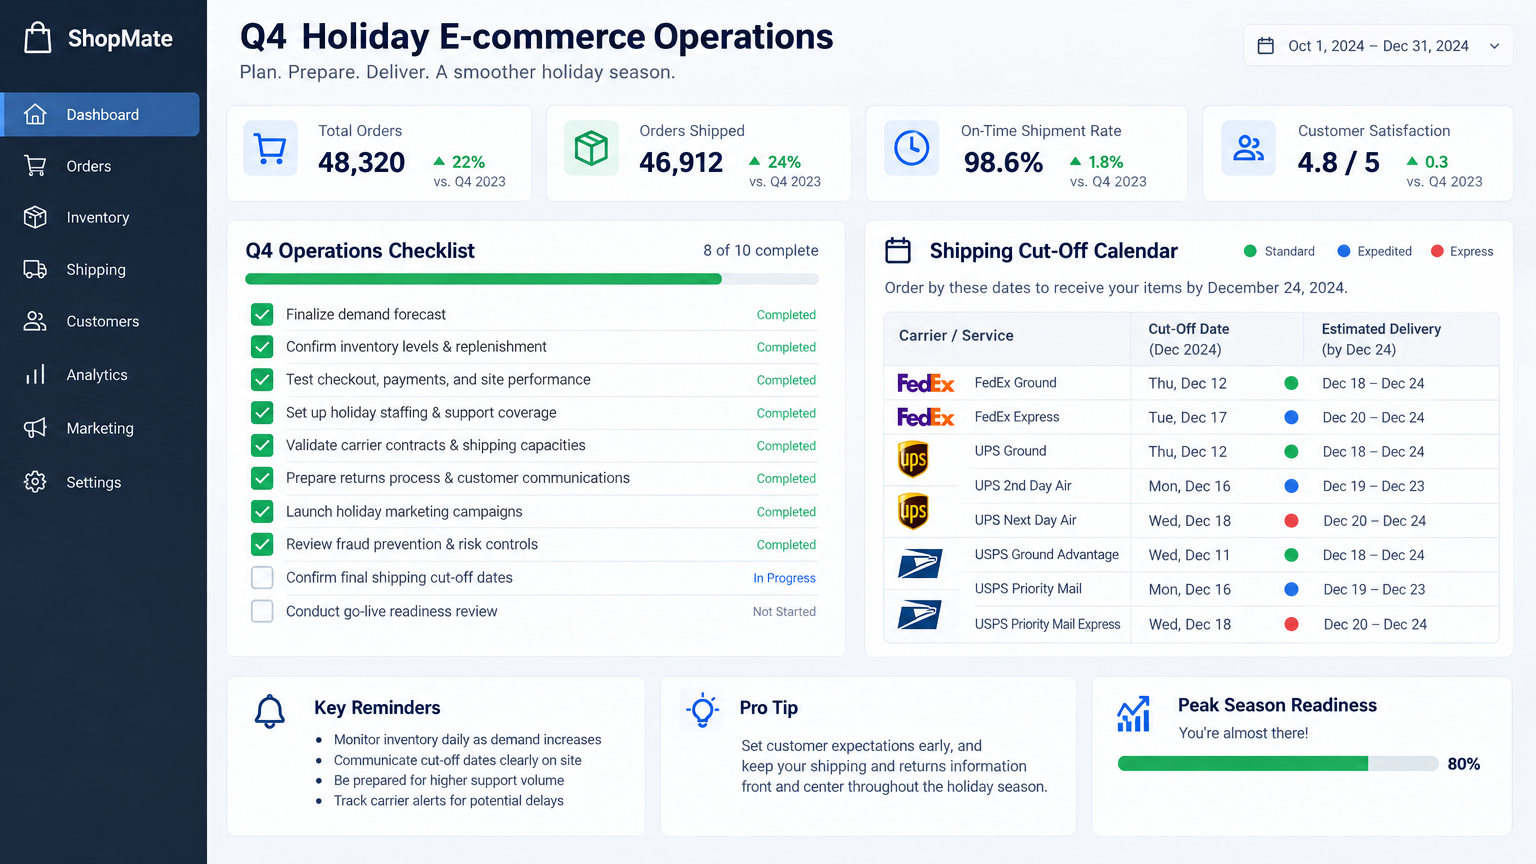Click the Shipping truck icon
The width and height of the screenshot is (1536, 864).
pyautogui.click(x=35, y=269)
